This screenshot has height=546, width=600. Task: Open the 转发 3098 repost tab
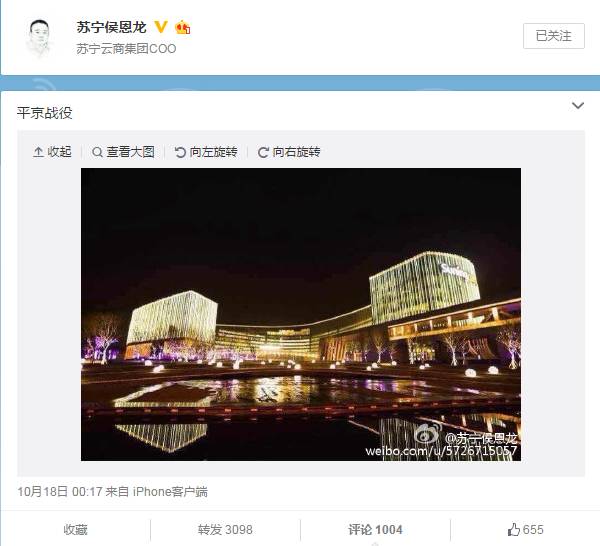pyautogui.click(x=225, y=530)
